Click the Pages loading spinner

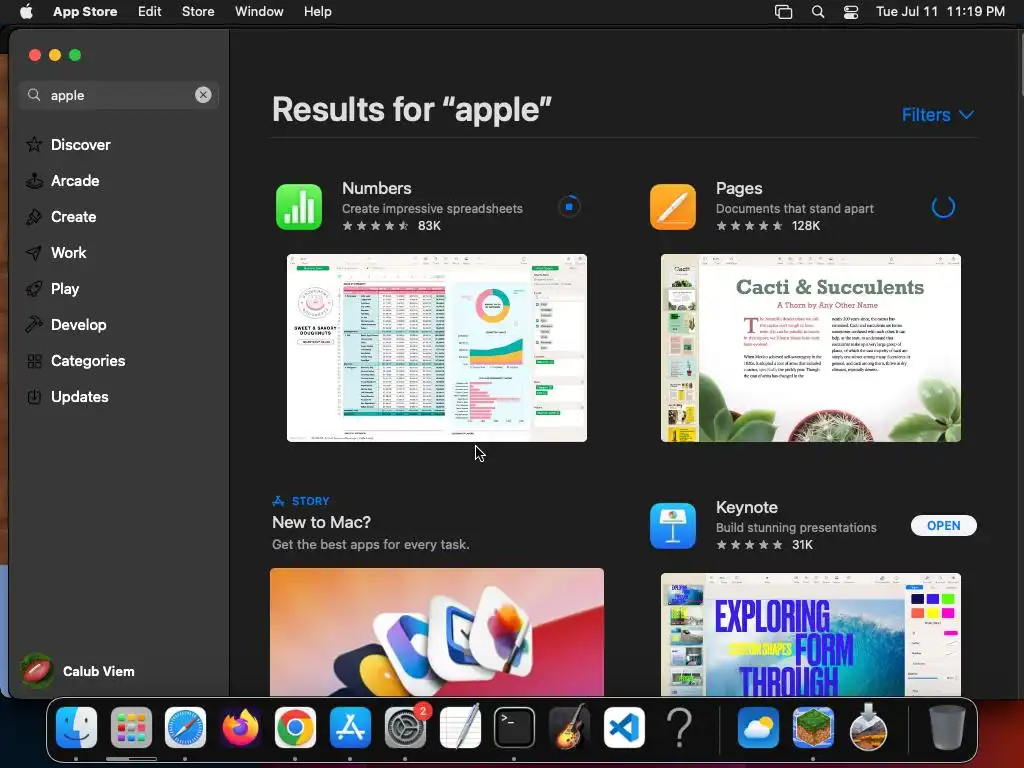tap(943, 207)
